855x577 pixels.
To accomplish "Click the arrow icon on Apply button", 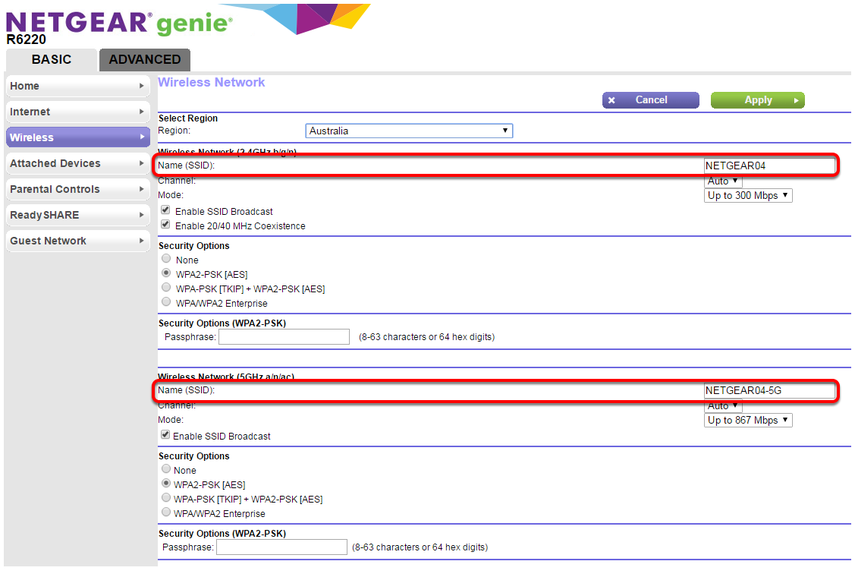I will click(796, 100).
